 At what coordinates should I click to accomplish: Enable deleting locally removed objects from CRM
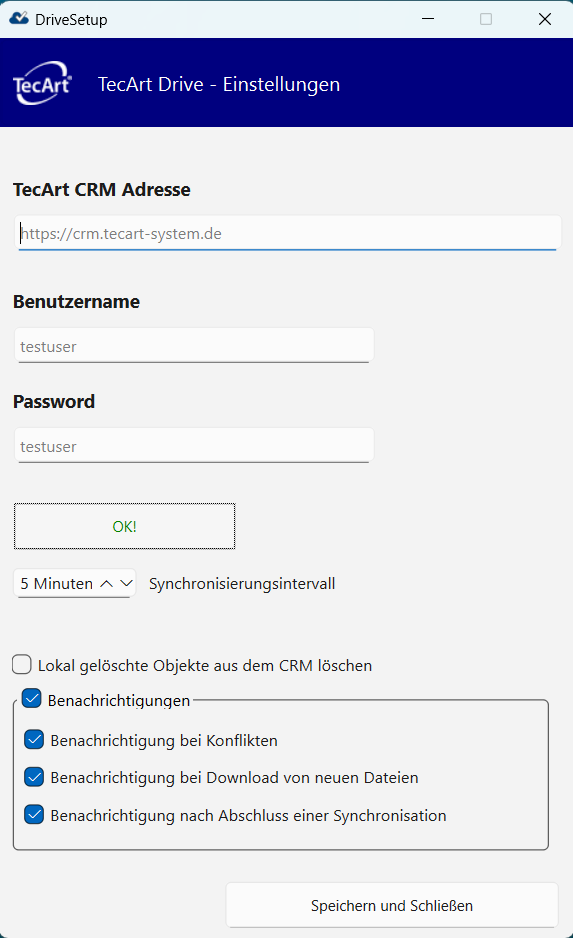click(22, 665)
